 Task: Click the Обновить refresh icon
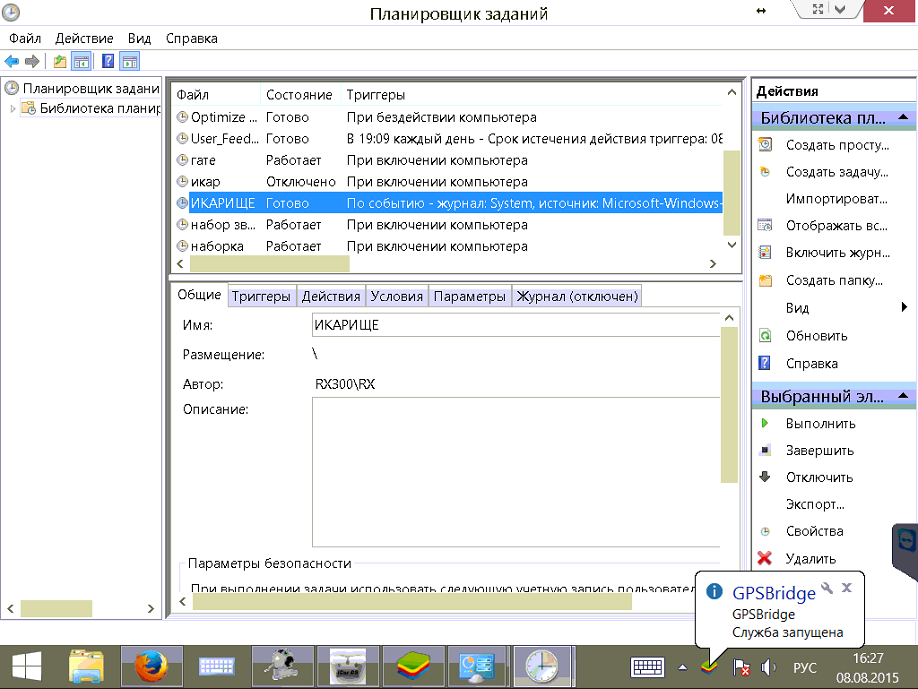pos(765,336)
